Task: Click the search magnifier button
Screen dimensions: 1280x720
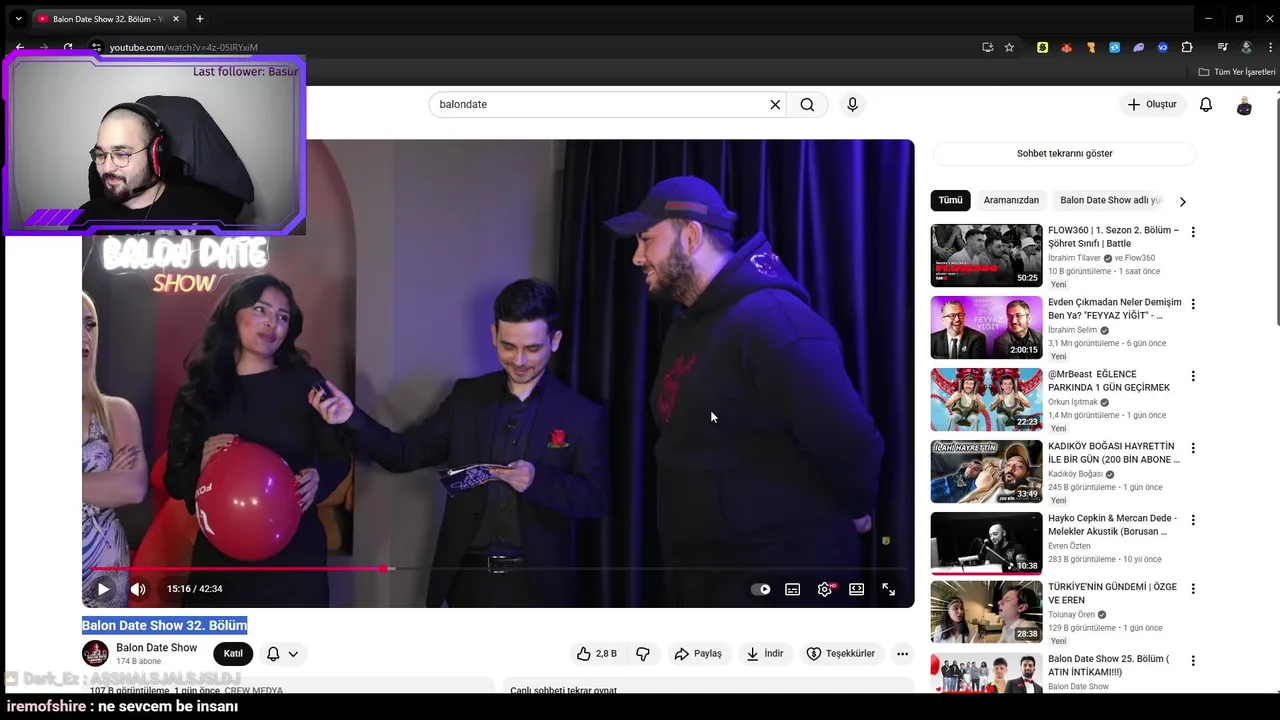Action: pos(807,104)
